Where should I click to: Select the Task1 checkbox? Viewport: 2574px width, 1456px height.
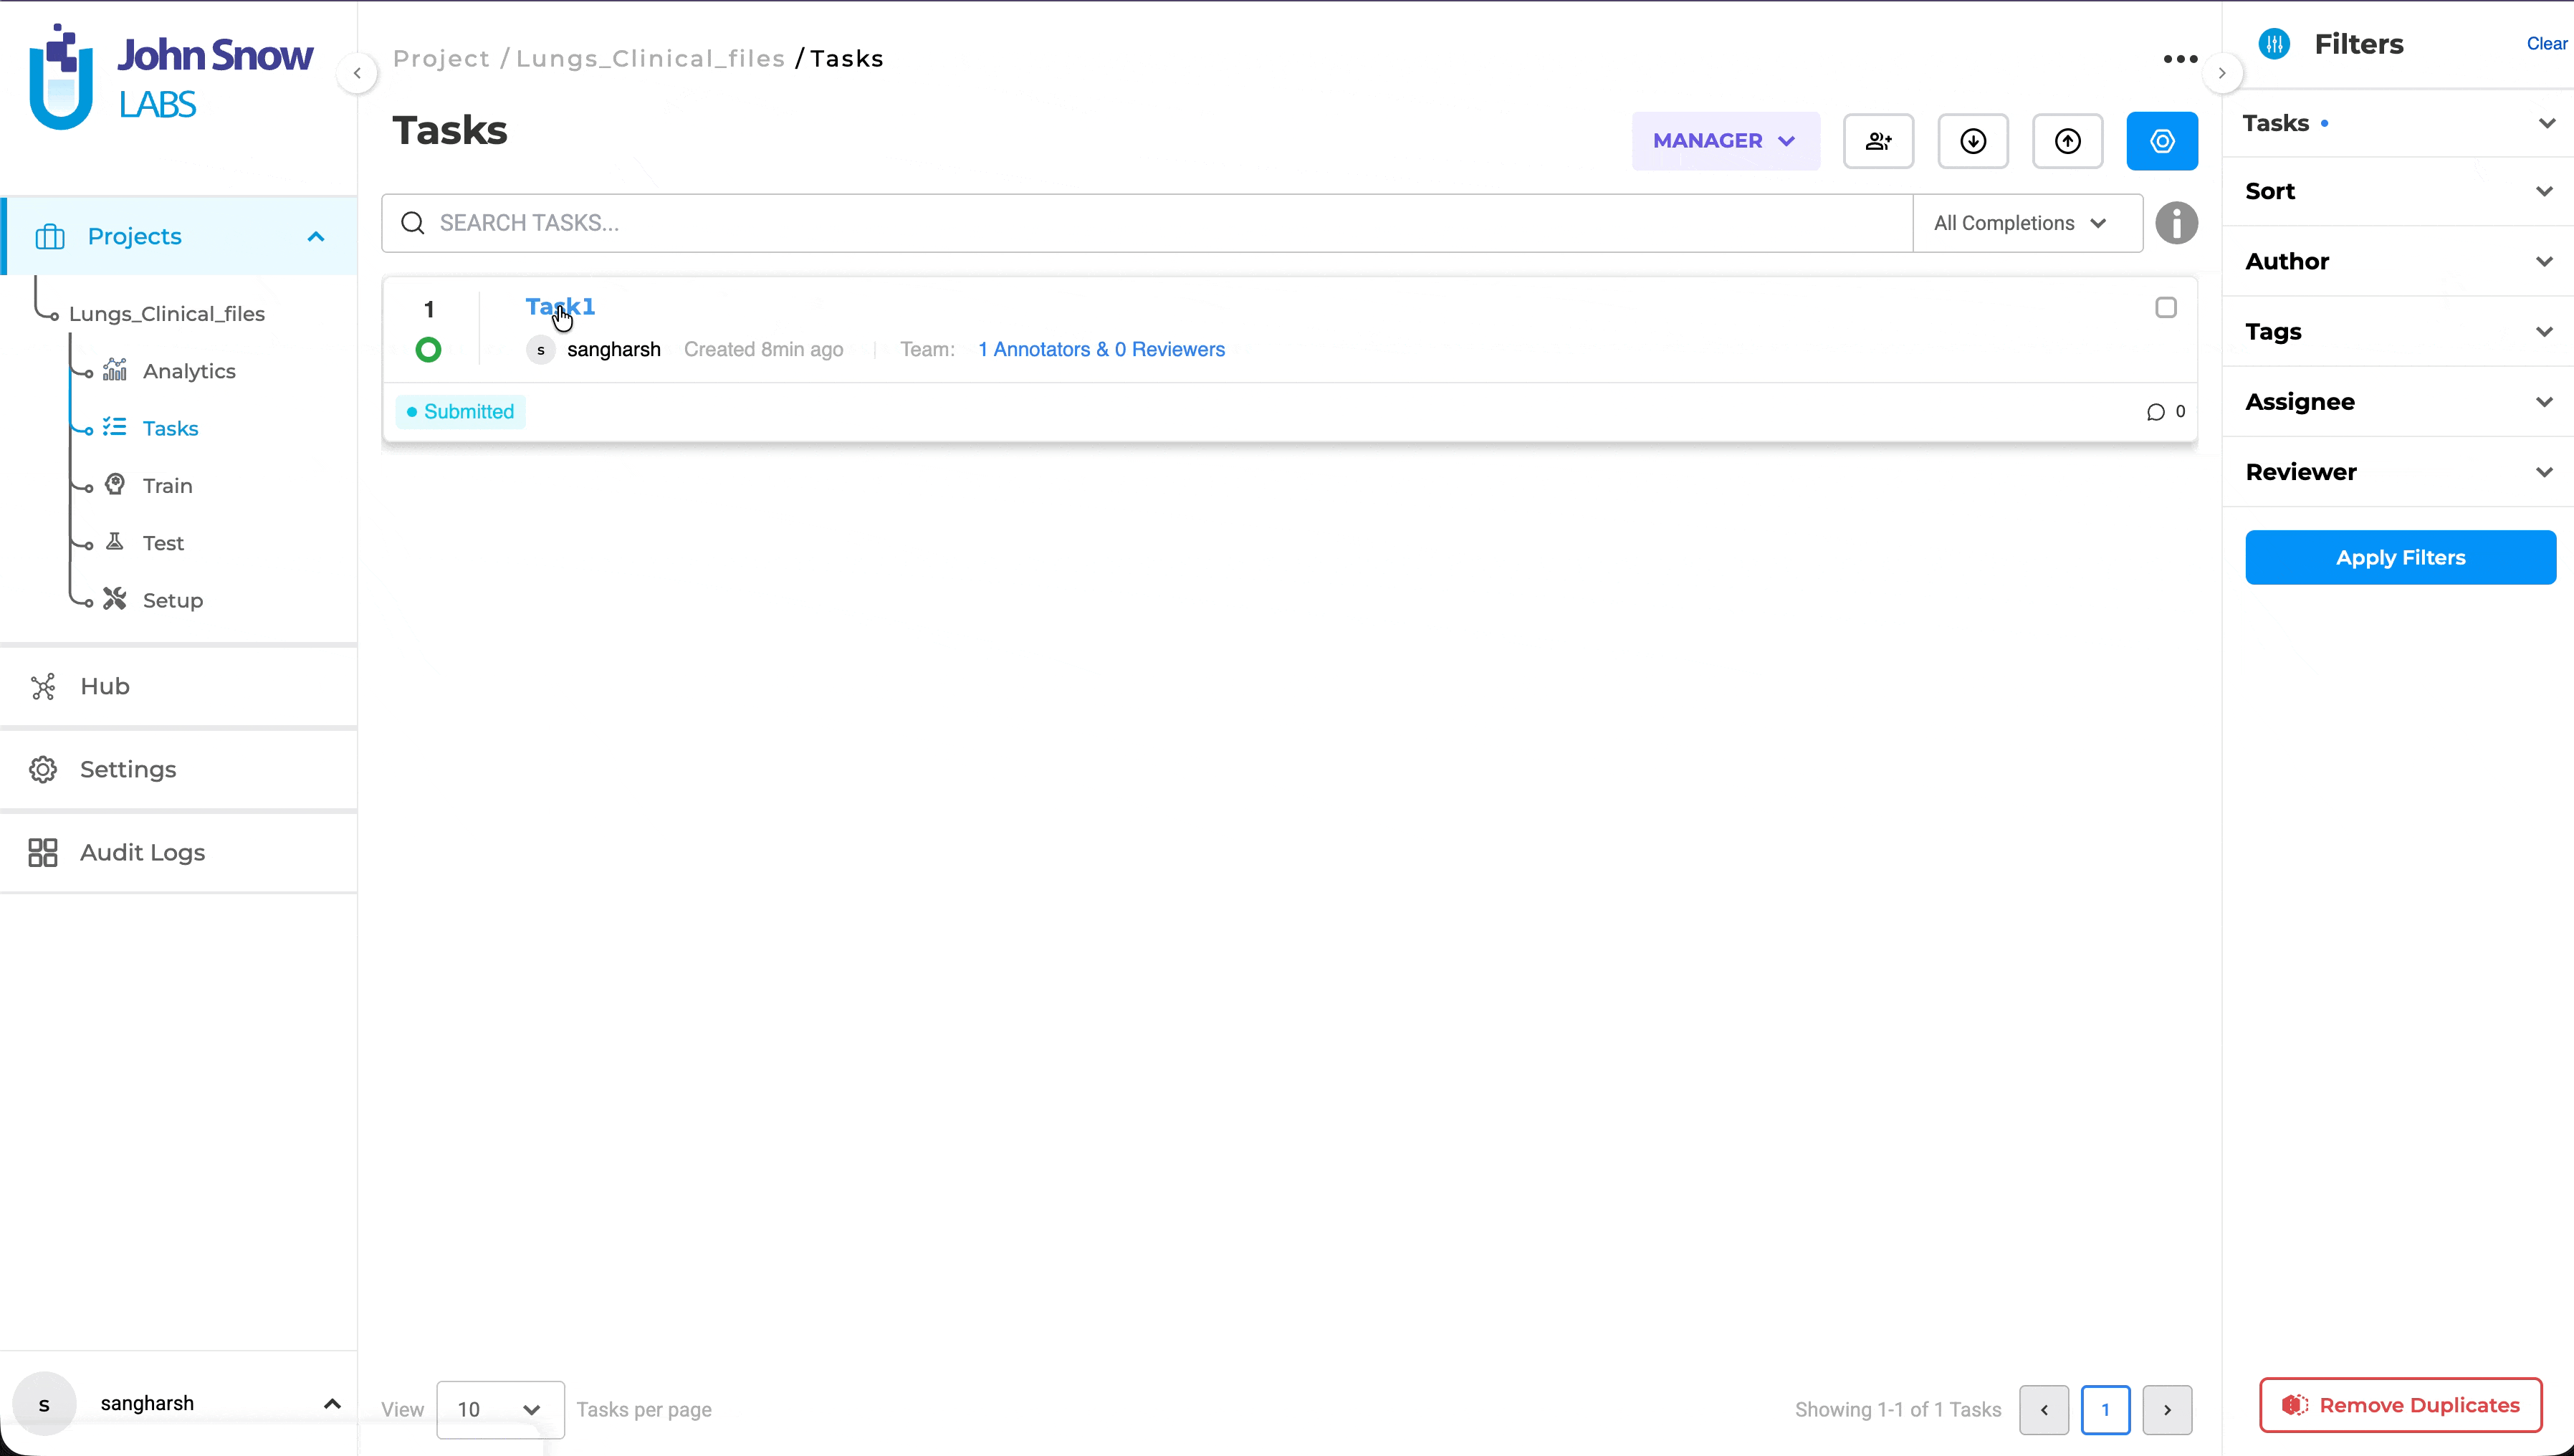[2166, 308]
